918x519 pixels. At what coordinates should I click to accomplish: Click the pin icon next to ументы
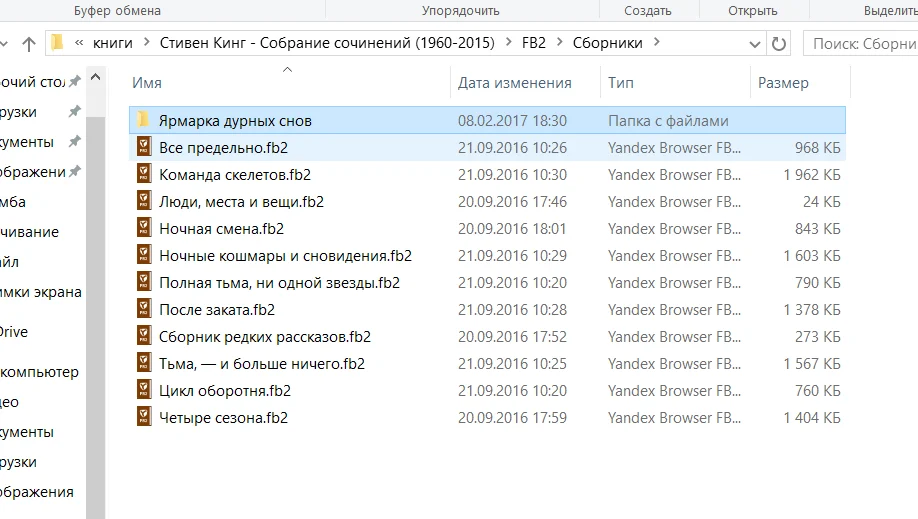74,141
